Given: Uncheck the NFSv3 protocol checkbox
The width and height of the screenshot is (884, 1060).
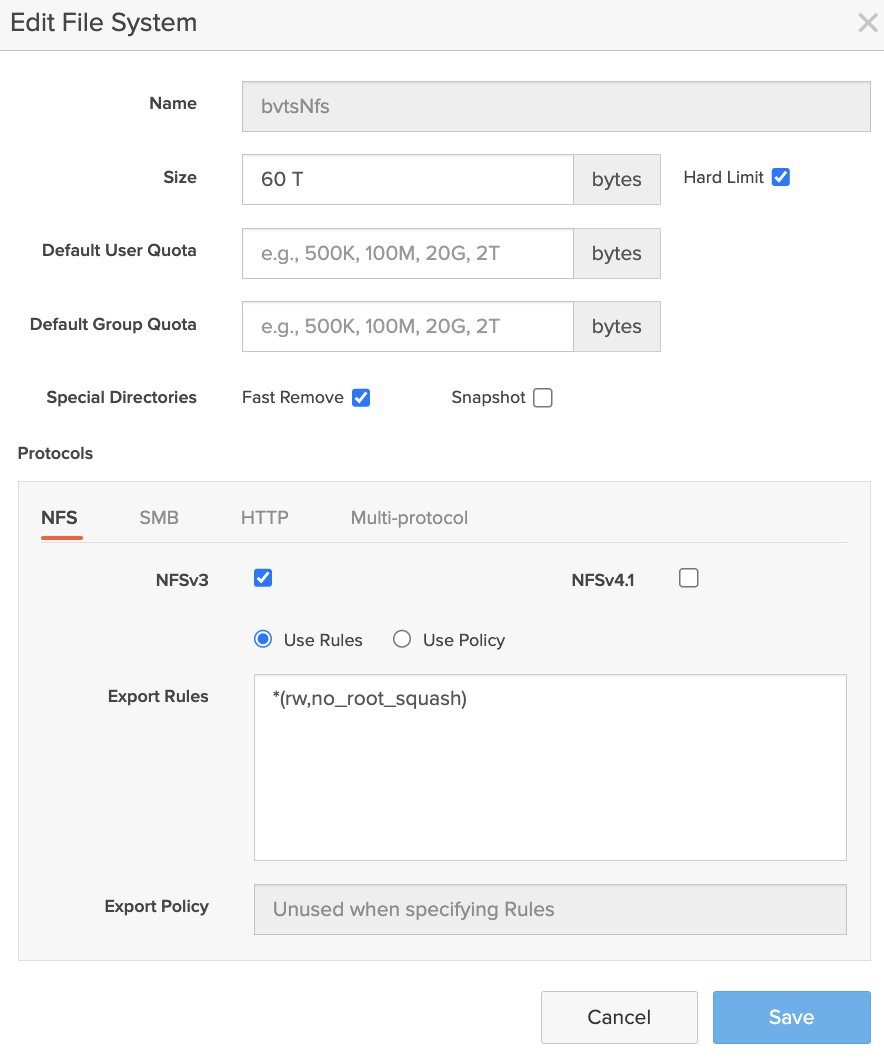Looking at the screenshot, I should tap(263, 578).
